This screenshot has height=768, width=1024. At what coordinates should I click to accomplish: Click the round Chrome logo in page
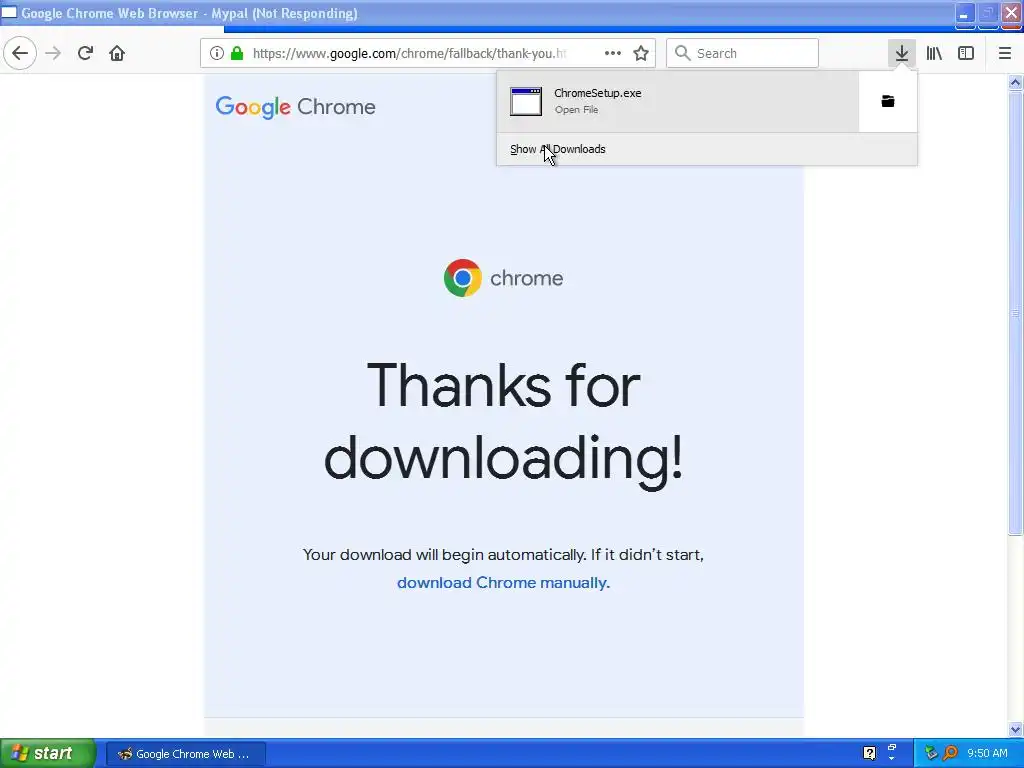coord(462,278)
